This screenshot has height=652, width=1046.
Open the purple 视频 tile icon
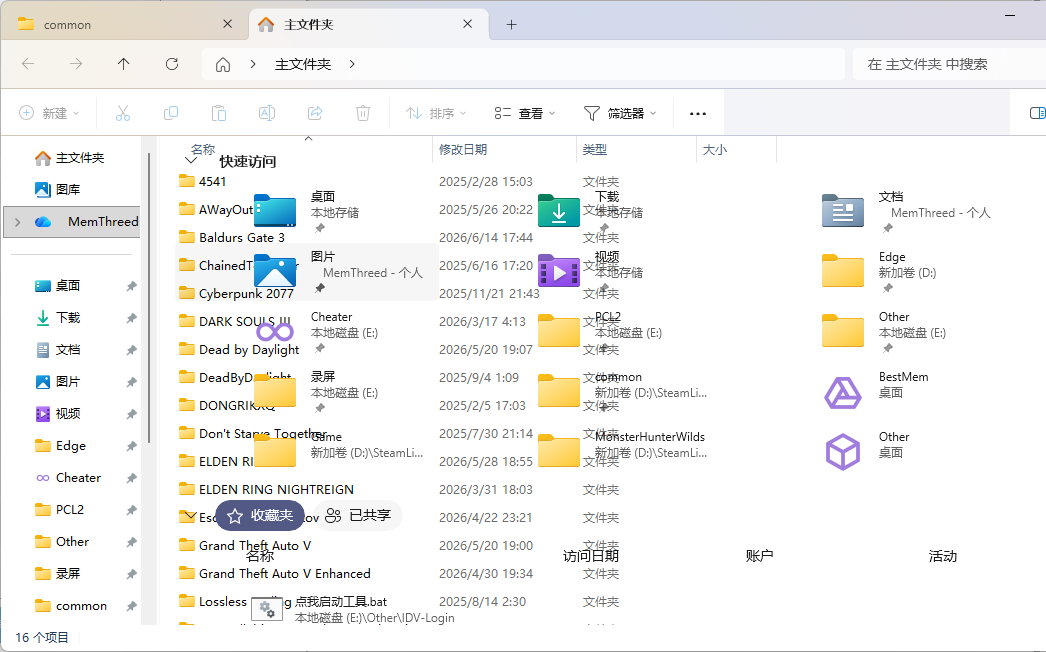pyautogui.click(x=559, y=271)
